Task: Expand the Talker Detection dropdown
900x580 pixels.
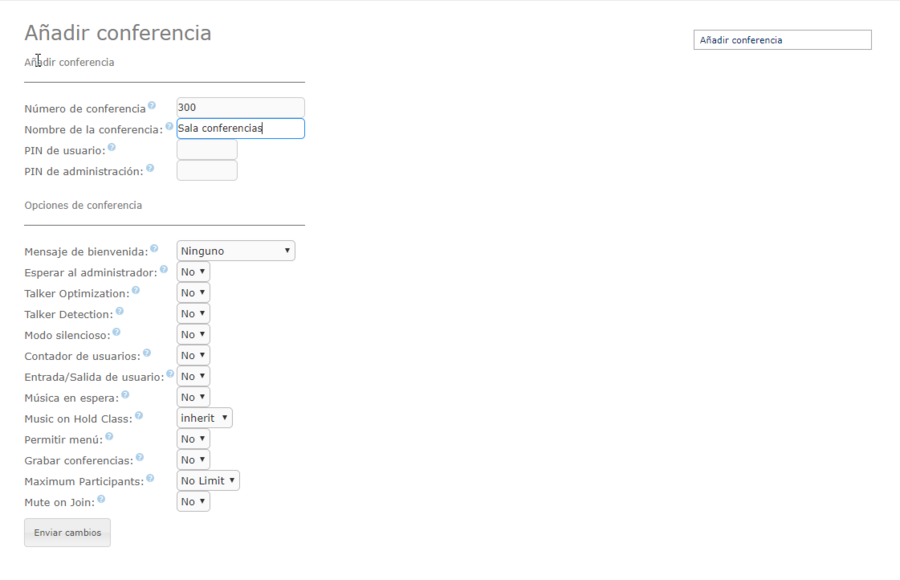Action: pos(193,314)
